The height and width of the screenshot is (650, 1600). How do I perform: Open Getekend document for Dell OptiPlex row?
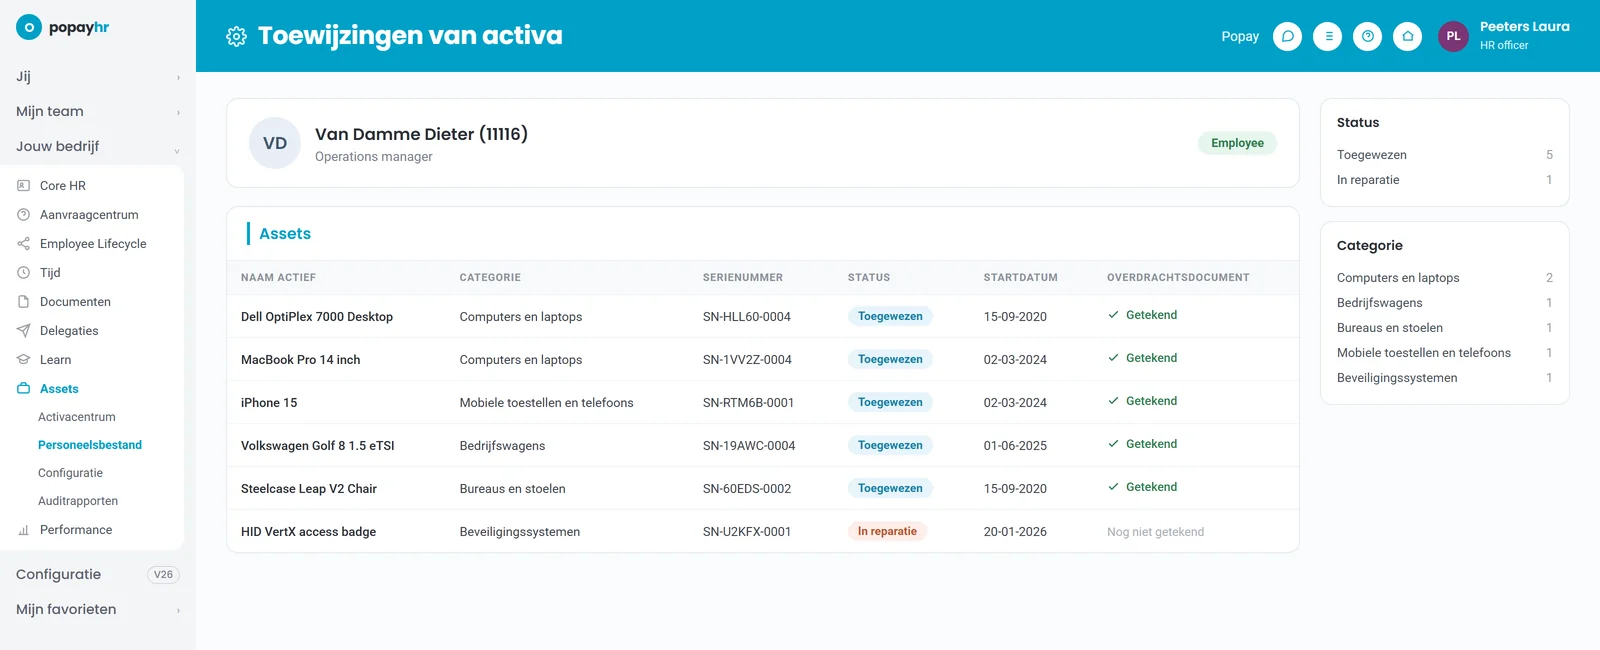coord(1142,315)
